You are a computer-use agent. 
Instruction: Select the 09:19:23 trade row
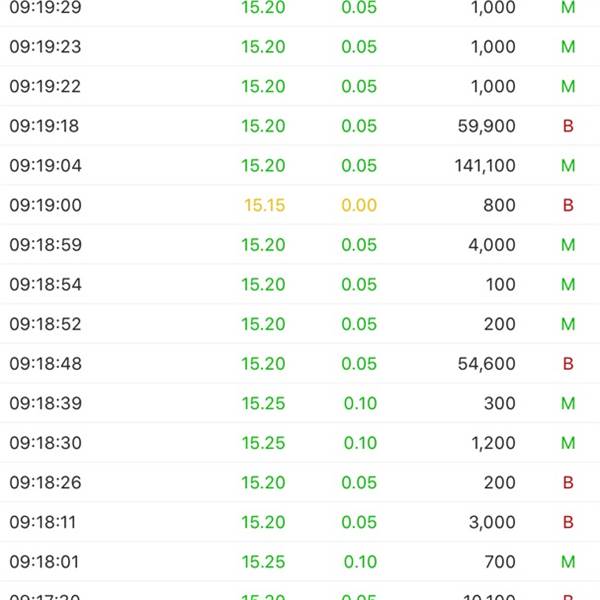300,47
